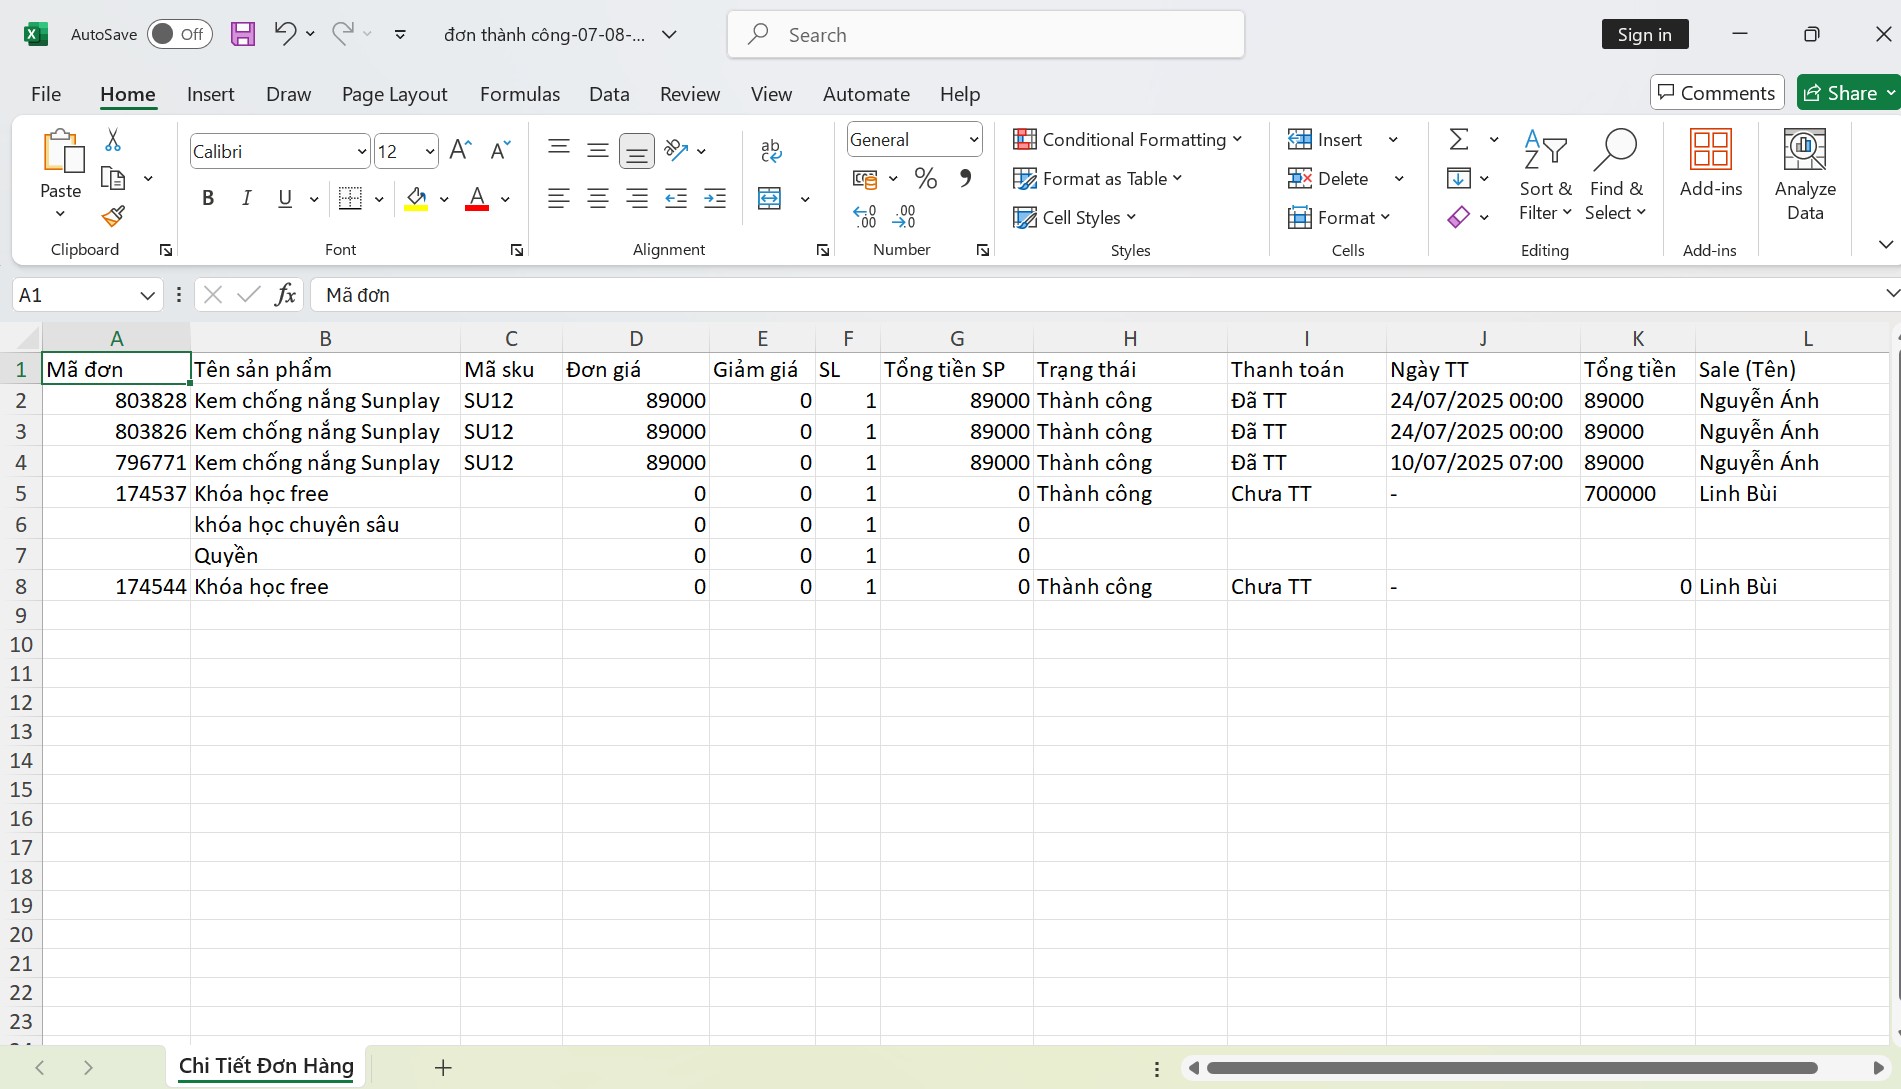Toggle Bottom Align for cells

pyautogui.click(x=637, y=151)
